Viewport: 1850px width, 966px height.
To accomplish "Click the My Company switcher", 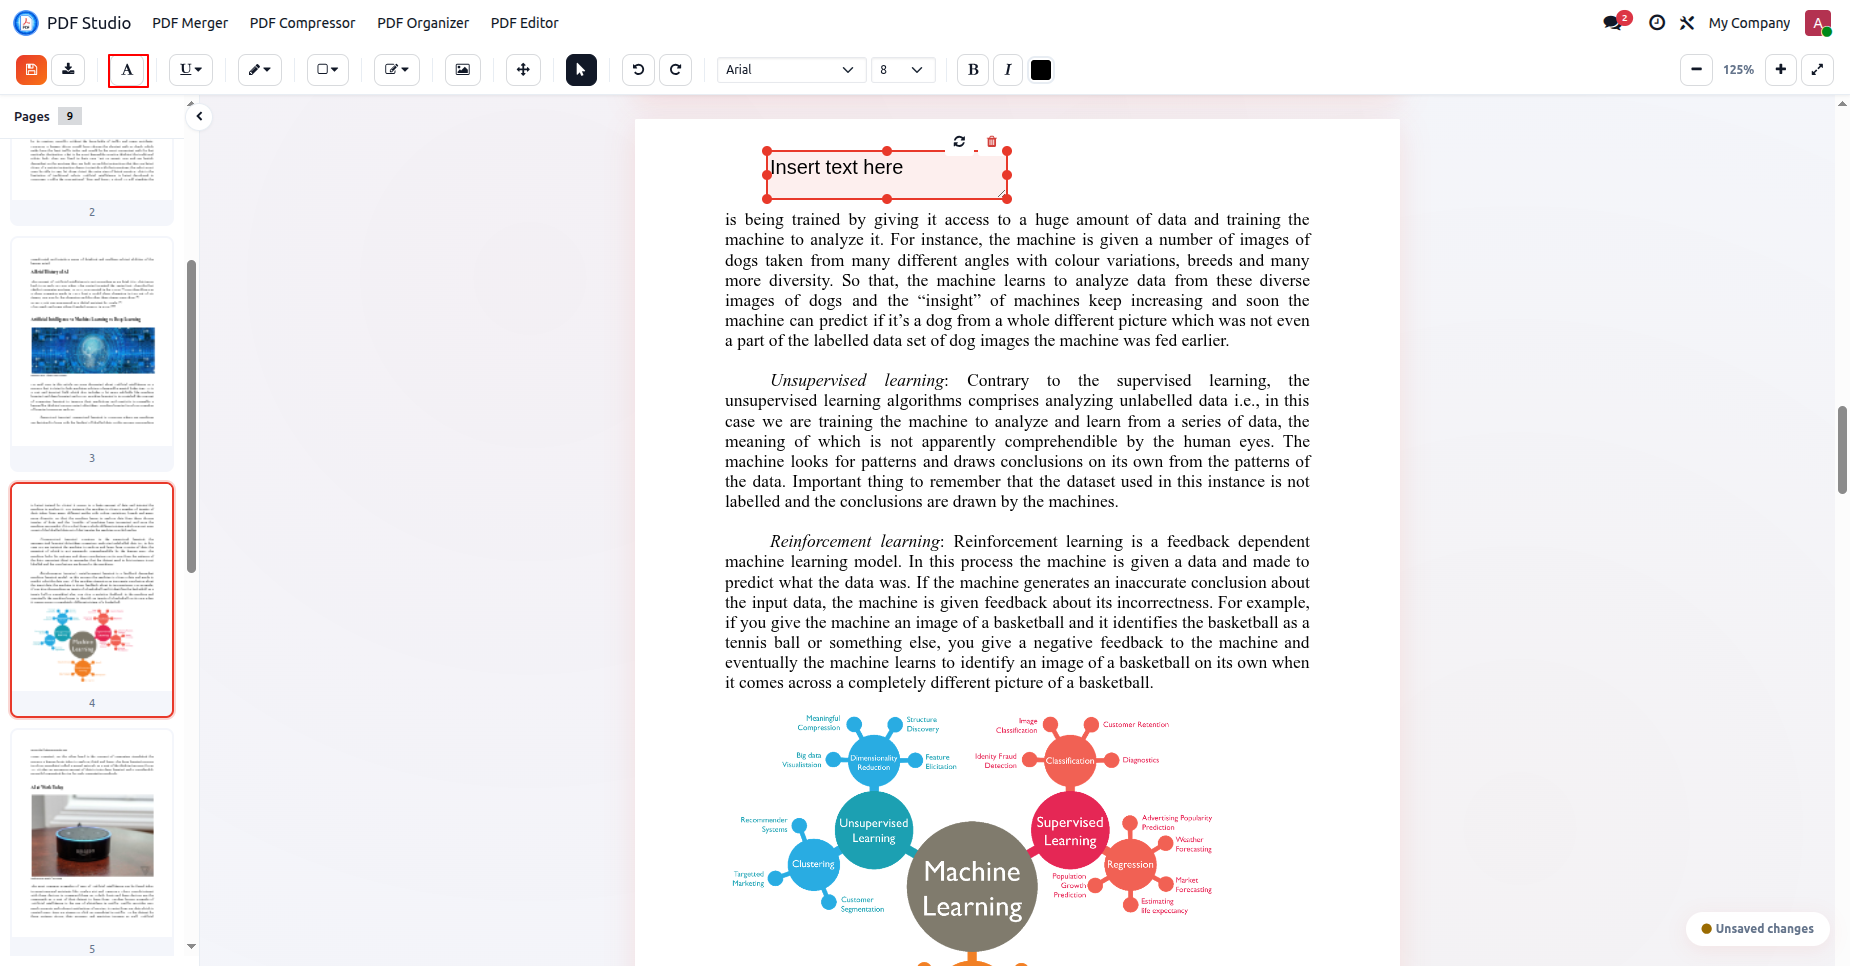I will pos(1749,23).
